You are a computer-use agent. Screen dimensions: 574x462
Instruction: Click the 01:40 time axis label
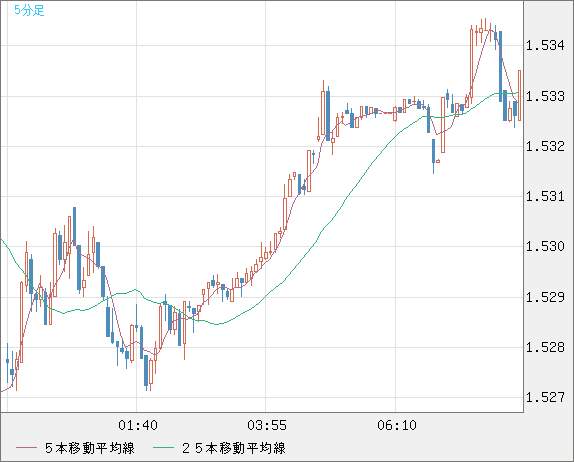[138, 425]
